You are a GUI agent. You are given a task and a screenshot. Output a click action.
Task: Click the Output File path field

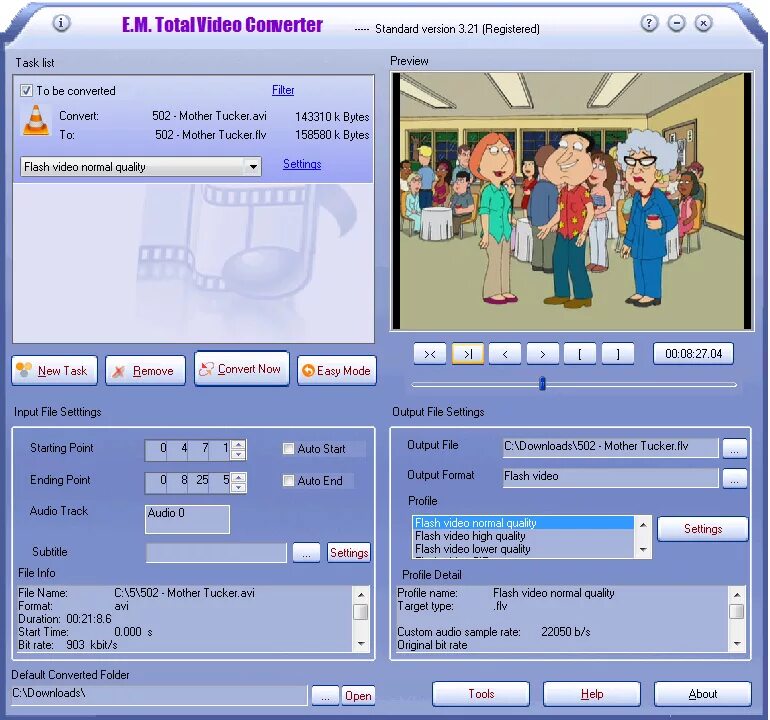[x=610, y=447]
